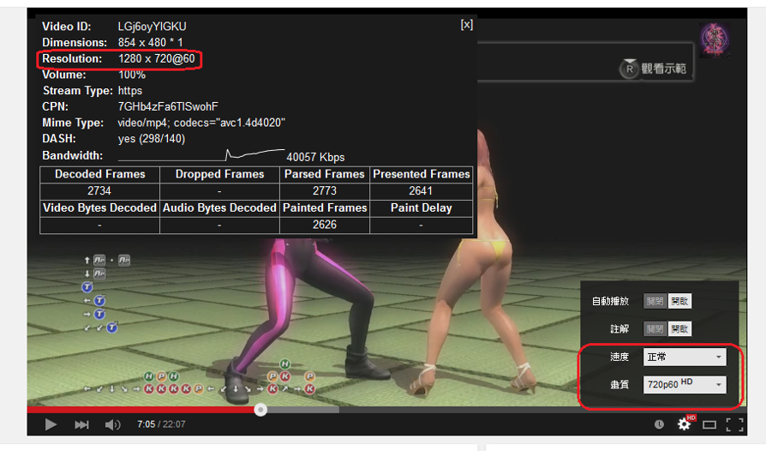Click the Parsed Frames value 2773
766x451 pixels.
[x=324, y=191]
